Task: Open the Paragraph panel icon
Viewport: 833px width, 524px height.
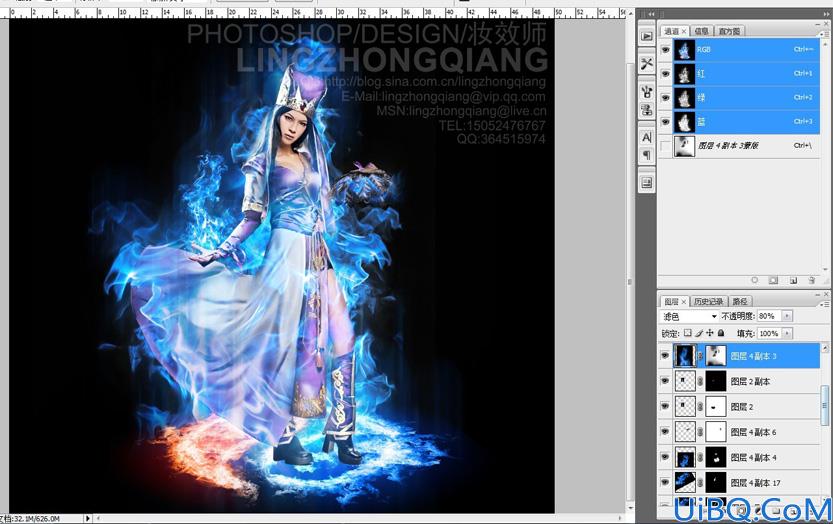Action: tap(647, 155)
